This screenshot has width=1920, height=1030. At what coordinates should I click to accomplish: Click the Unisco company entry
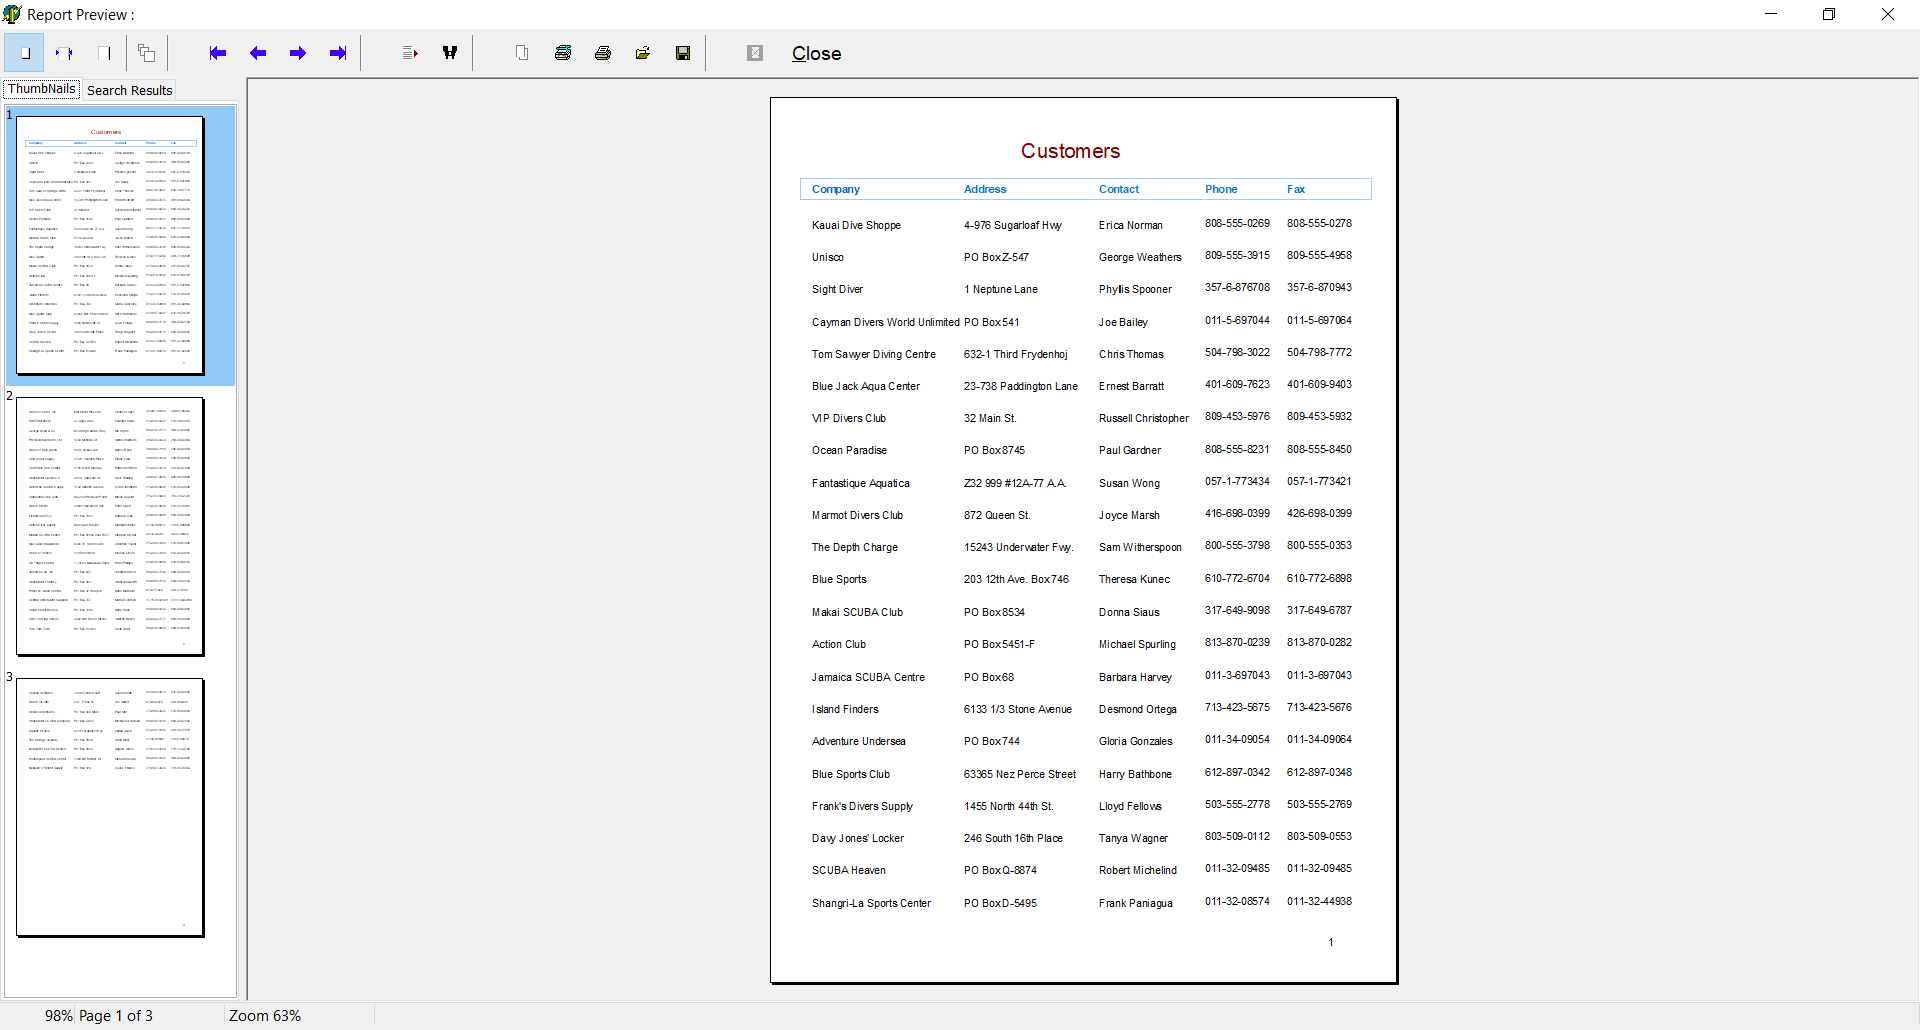click(828, 257)
